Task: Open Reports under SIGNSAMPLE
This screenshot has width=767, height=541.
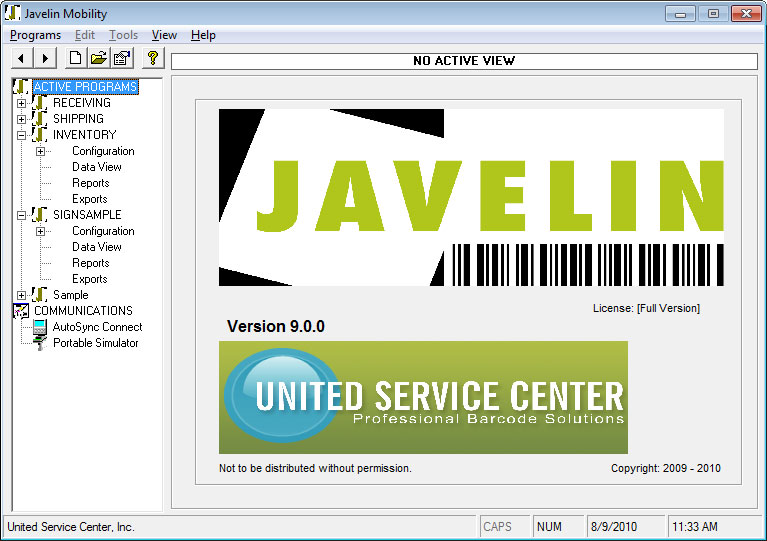Action: pyautogui.click(x=90, y=263)
